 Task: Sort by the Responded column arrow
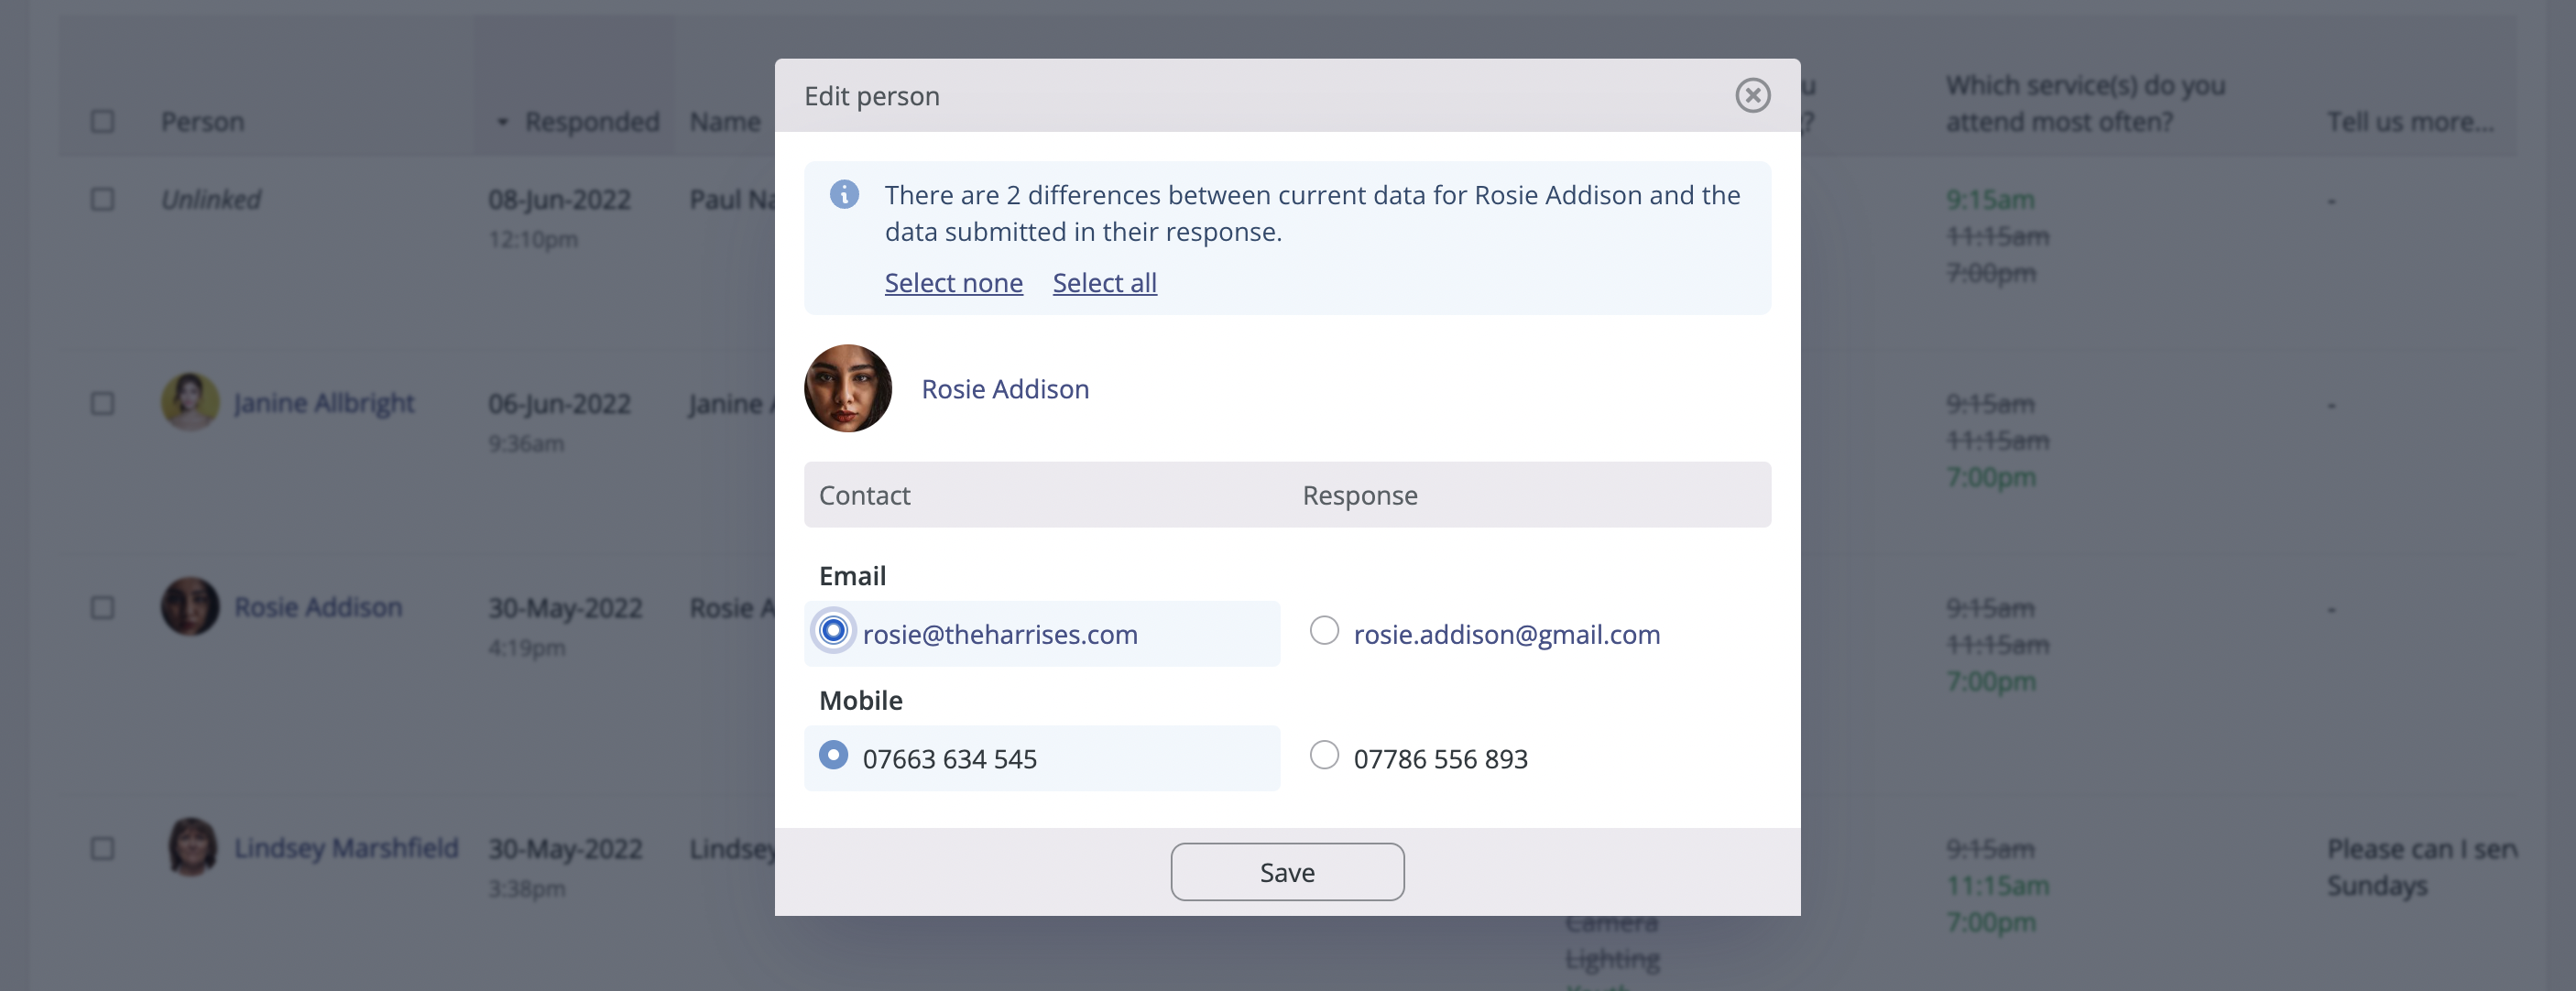(x=503, y=122)
